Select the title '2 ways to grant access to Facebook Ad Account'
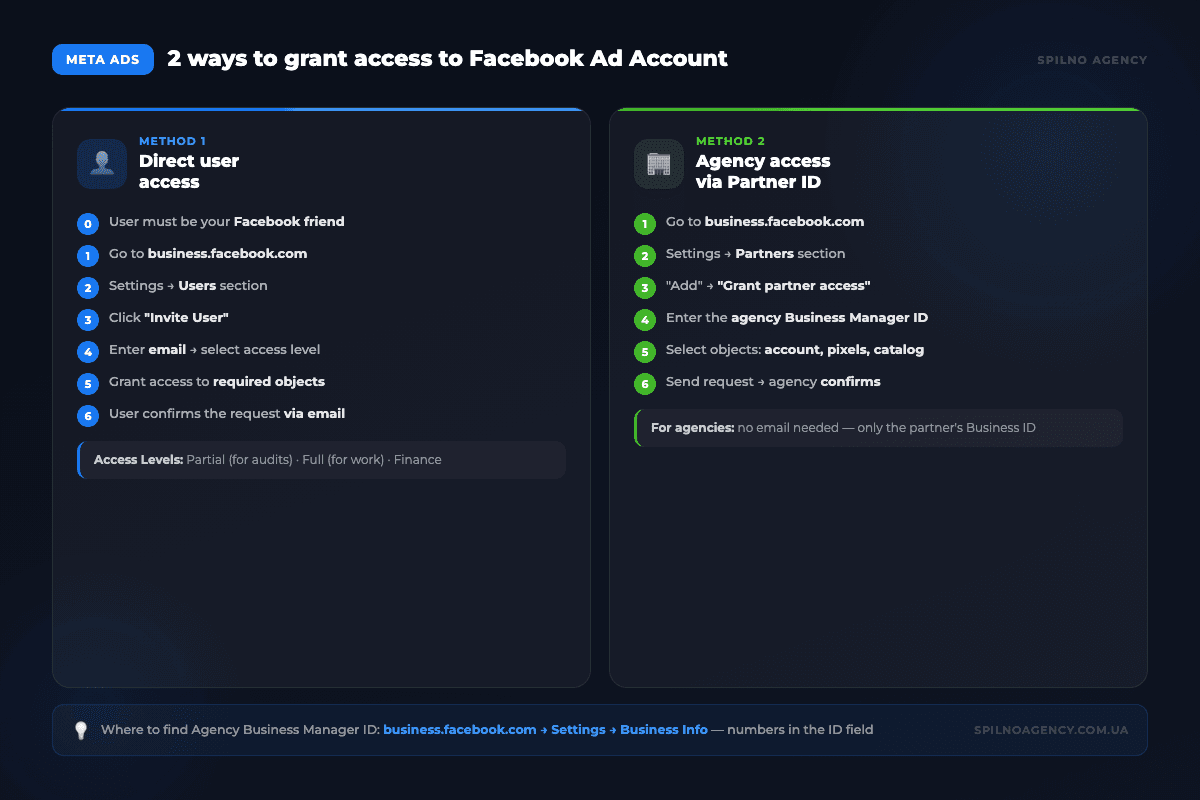This screenshot has width=1200, height=800. click(x=447, y=59)
